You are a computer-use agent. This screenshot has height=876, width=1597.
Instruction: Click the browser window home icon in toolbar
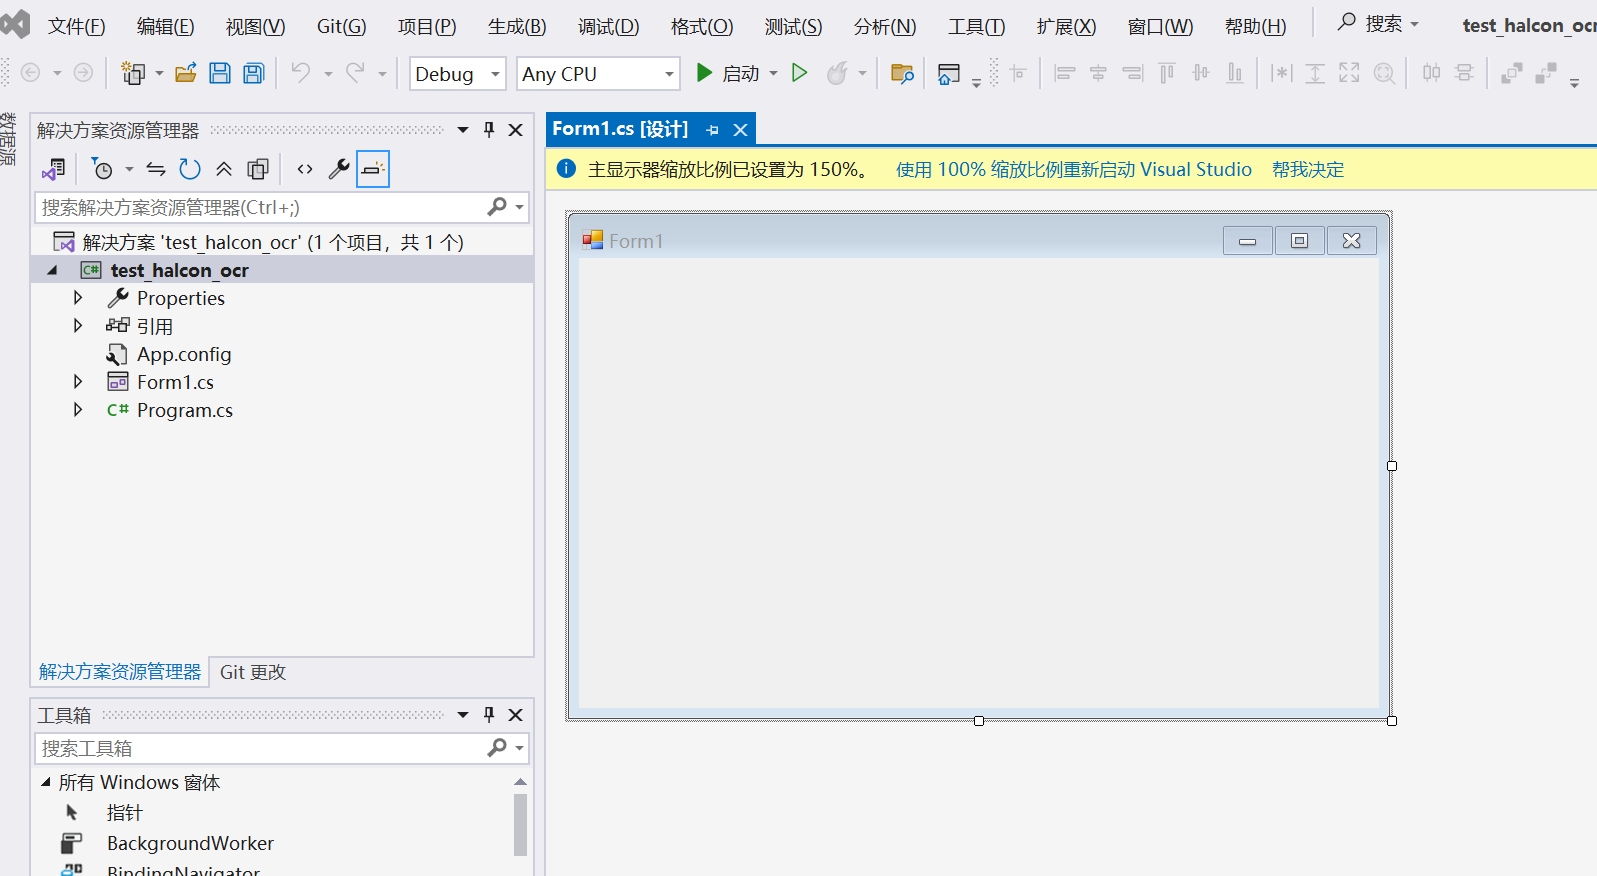(x=948, y=73)
